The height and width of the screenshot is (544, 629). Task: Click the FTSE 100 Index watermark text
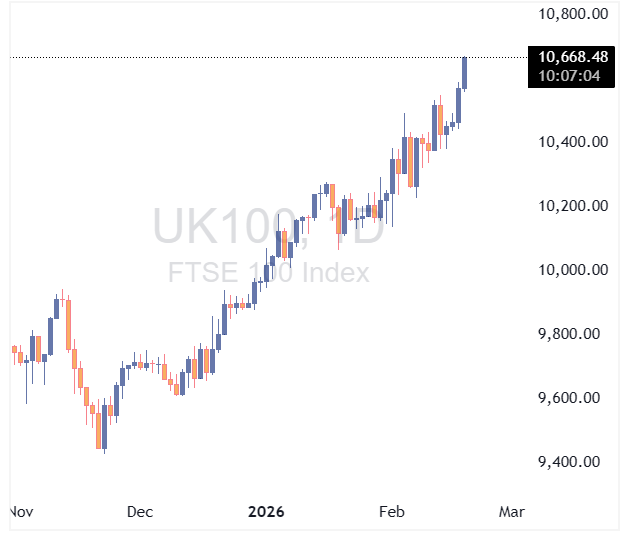(267, 273)
